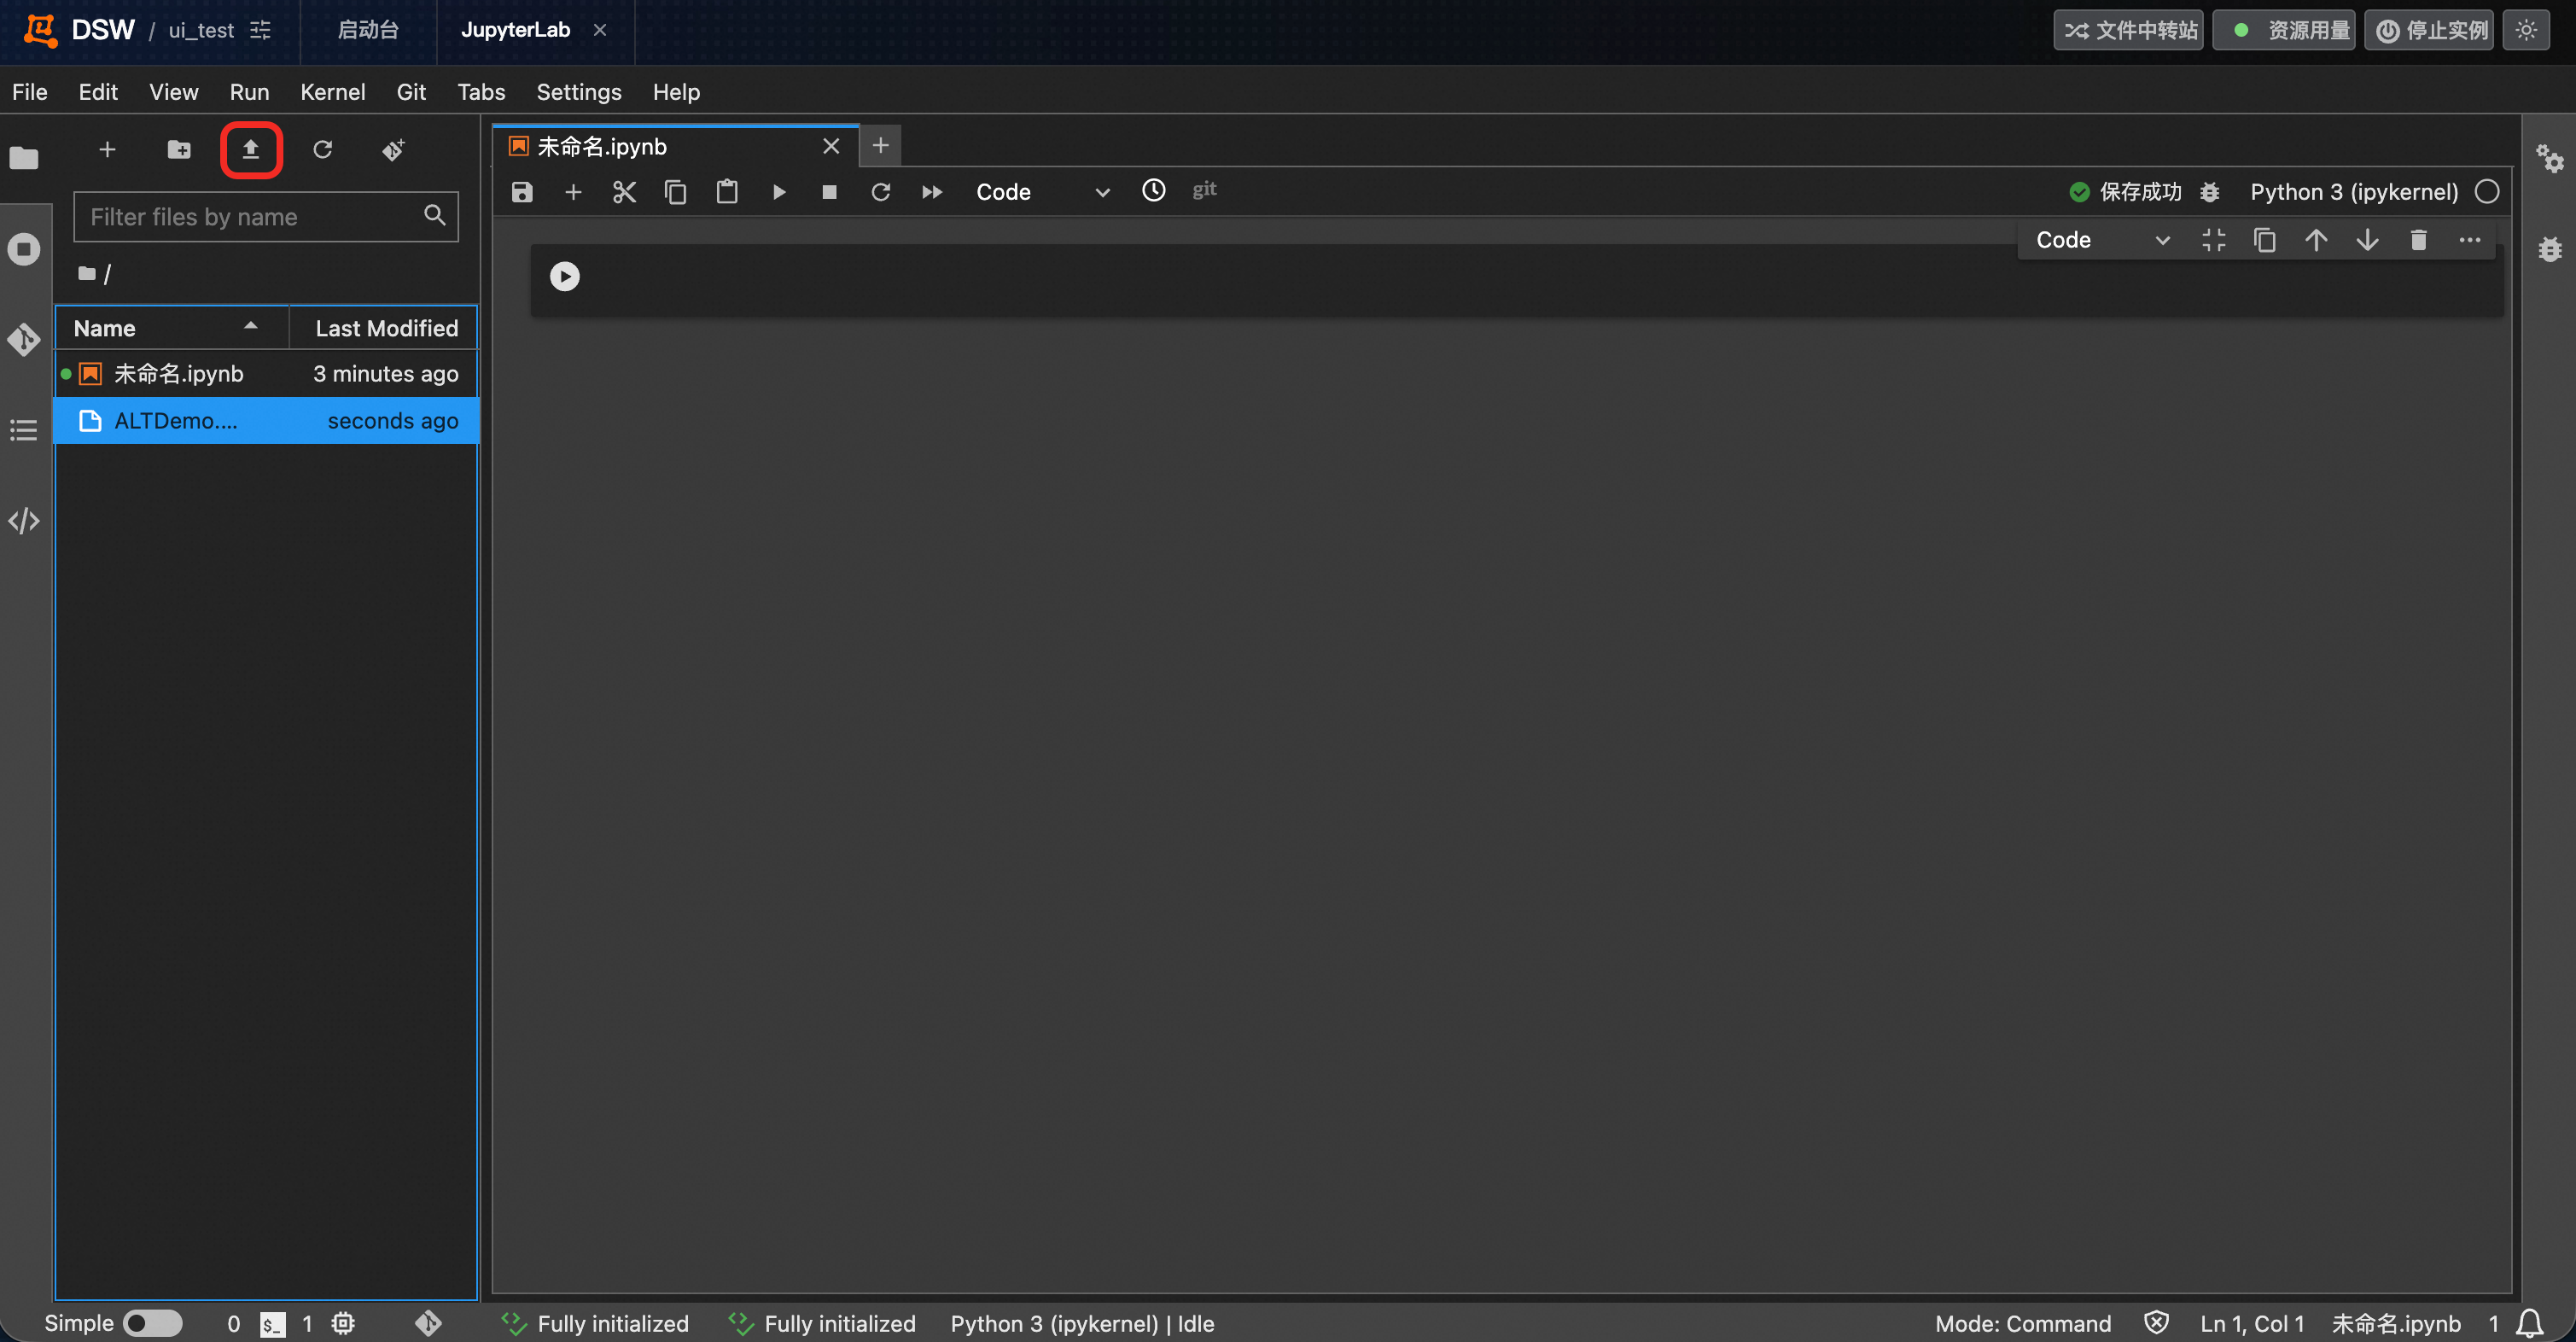
Task: Cut the selected cell
Action: pos(624,192)
